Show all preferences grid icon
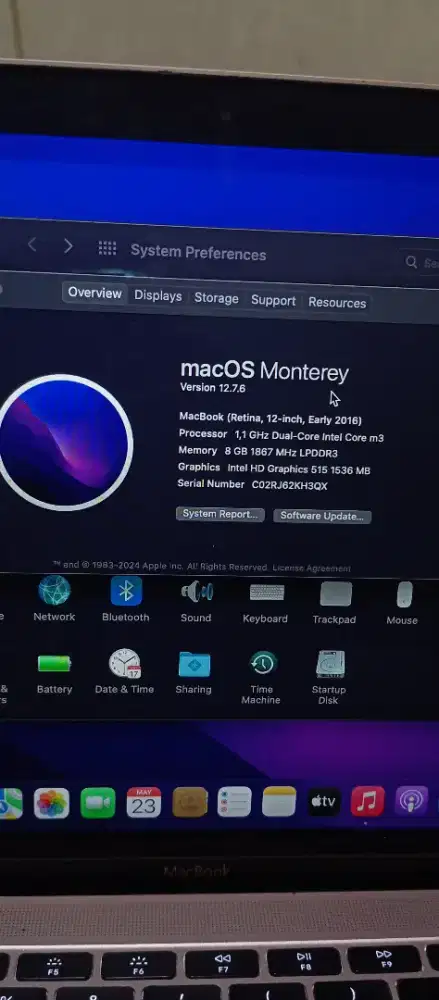The image size is (439, 1000). click(107, 248)
